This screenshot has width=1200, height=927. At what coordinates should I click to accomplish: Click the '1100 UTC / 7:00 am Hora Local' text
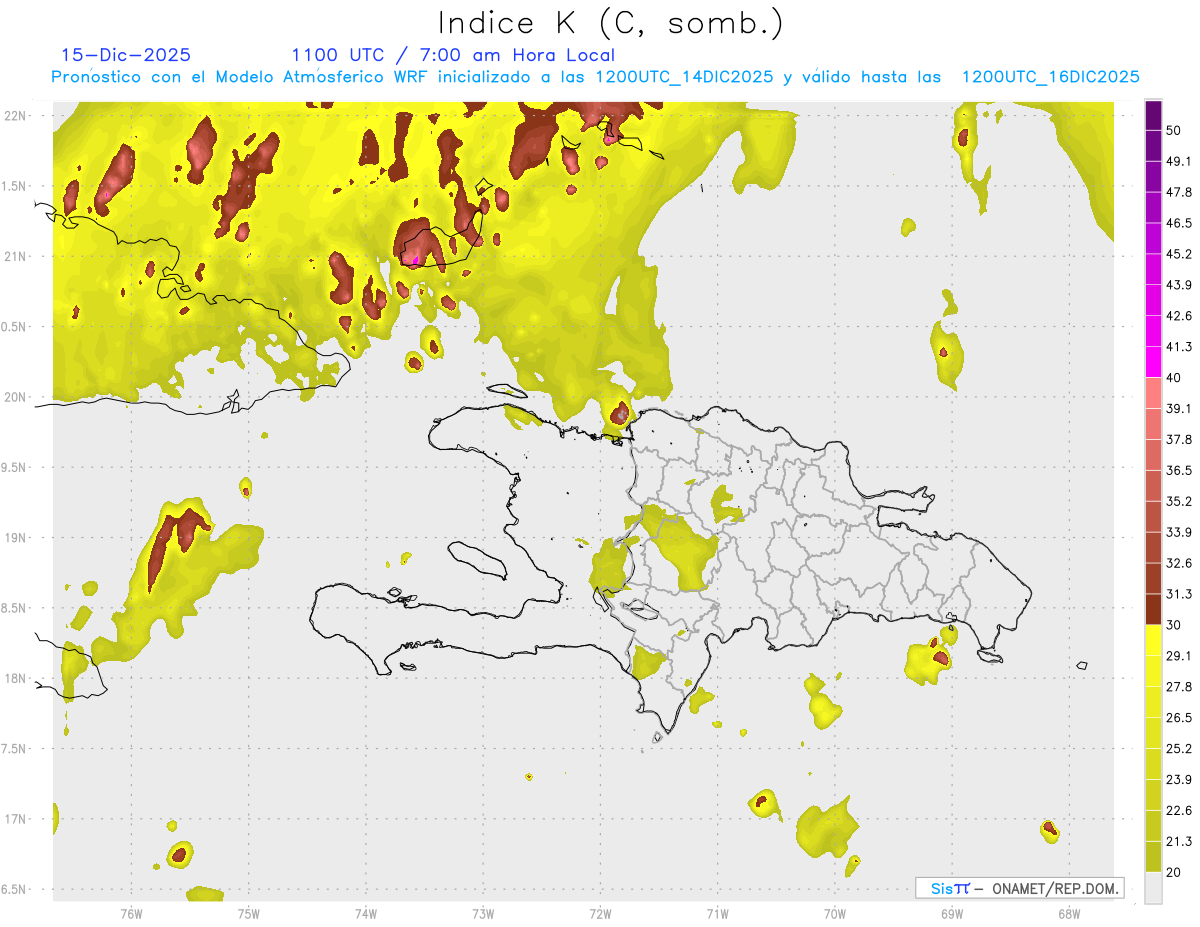click(x=453, y=55)
